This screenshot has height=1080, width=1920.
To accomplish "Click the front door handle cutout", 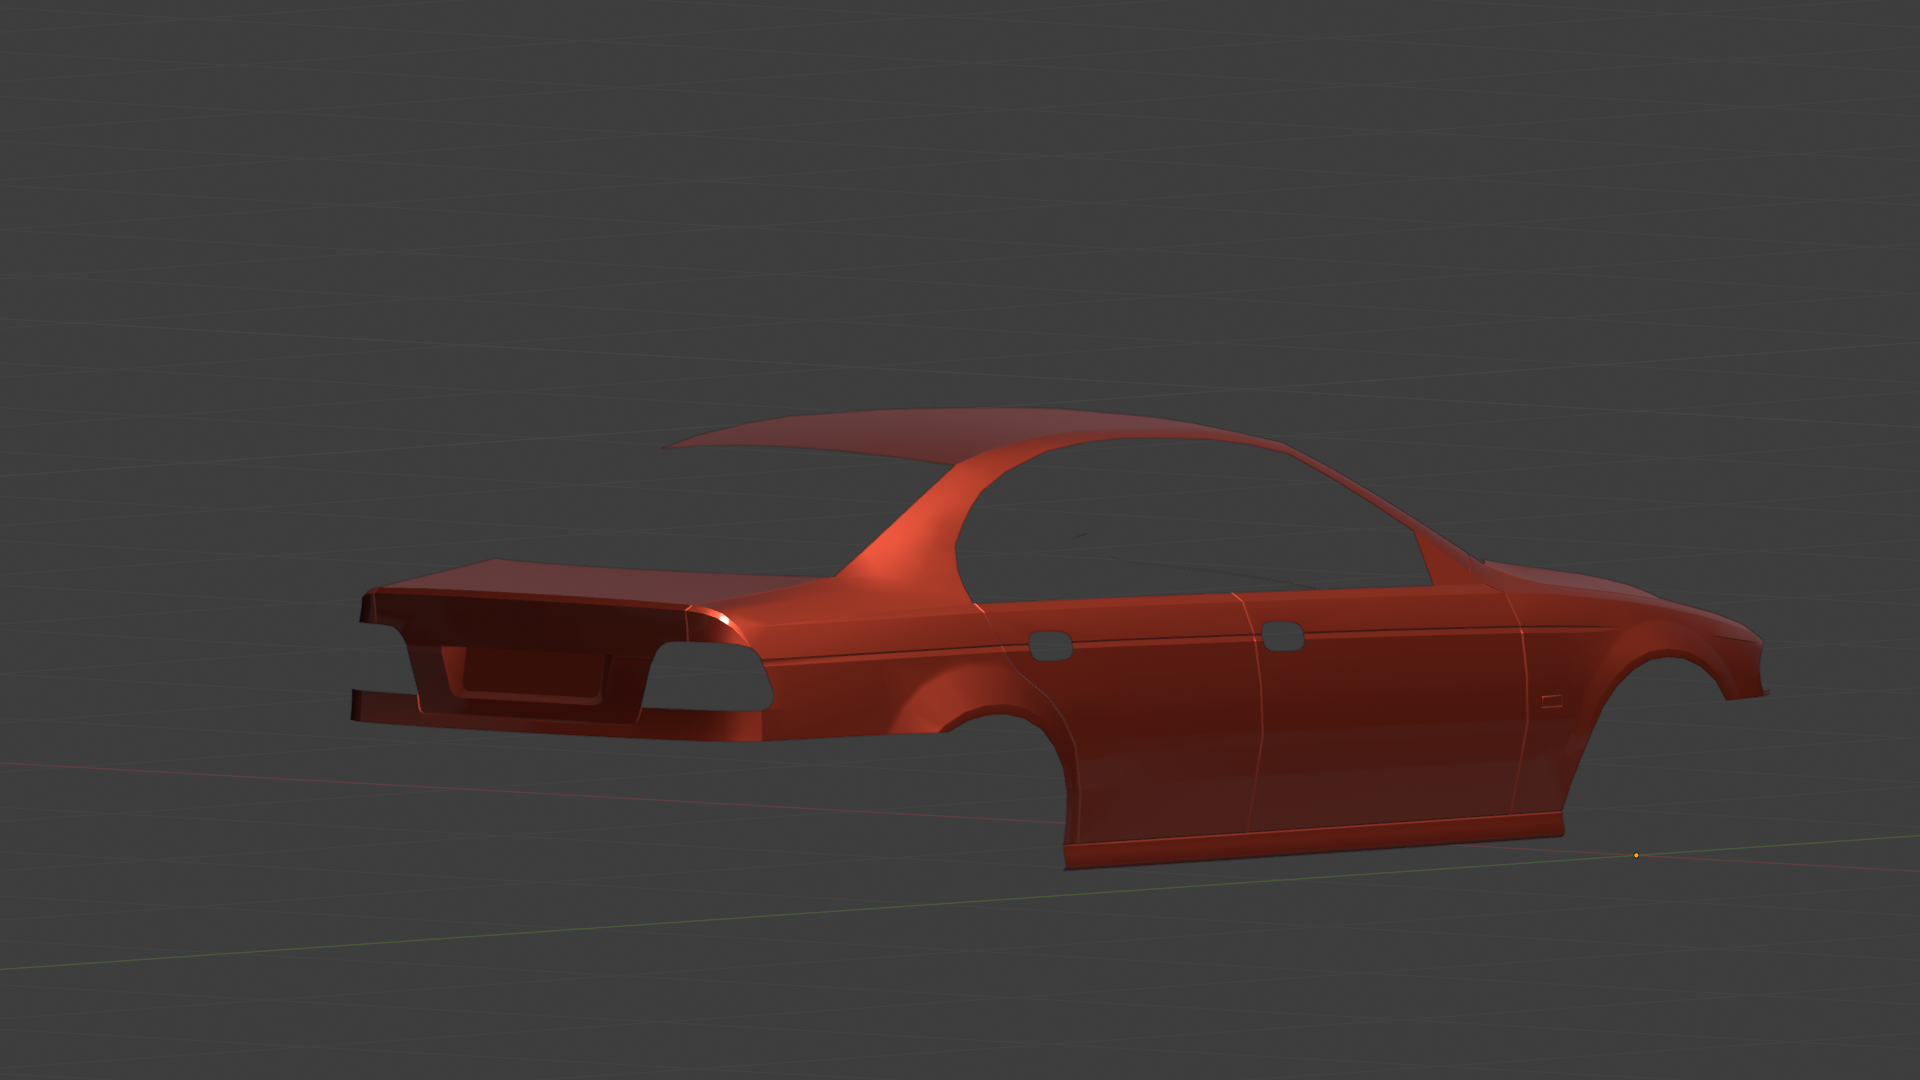I will (x=1282, y=636).
